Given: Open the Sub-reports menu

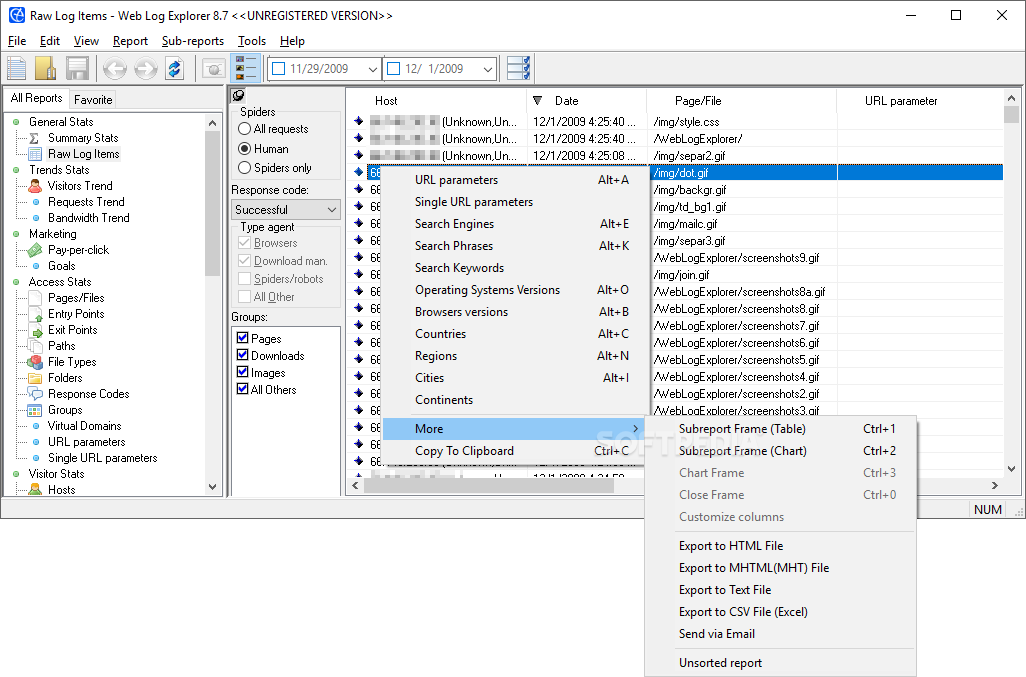Looking at the screenshot, I should (x=192, y=41).
